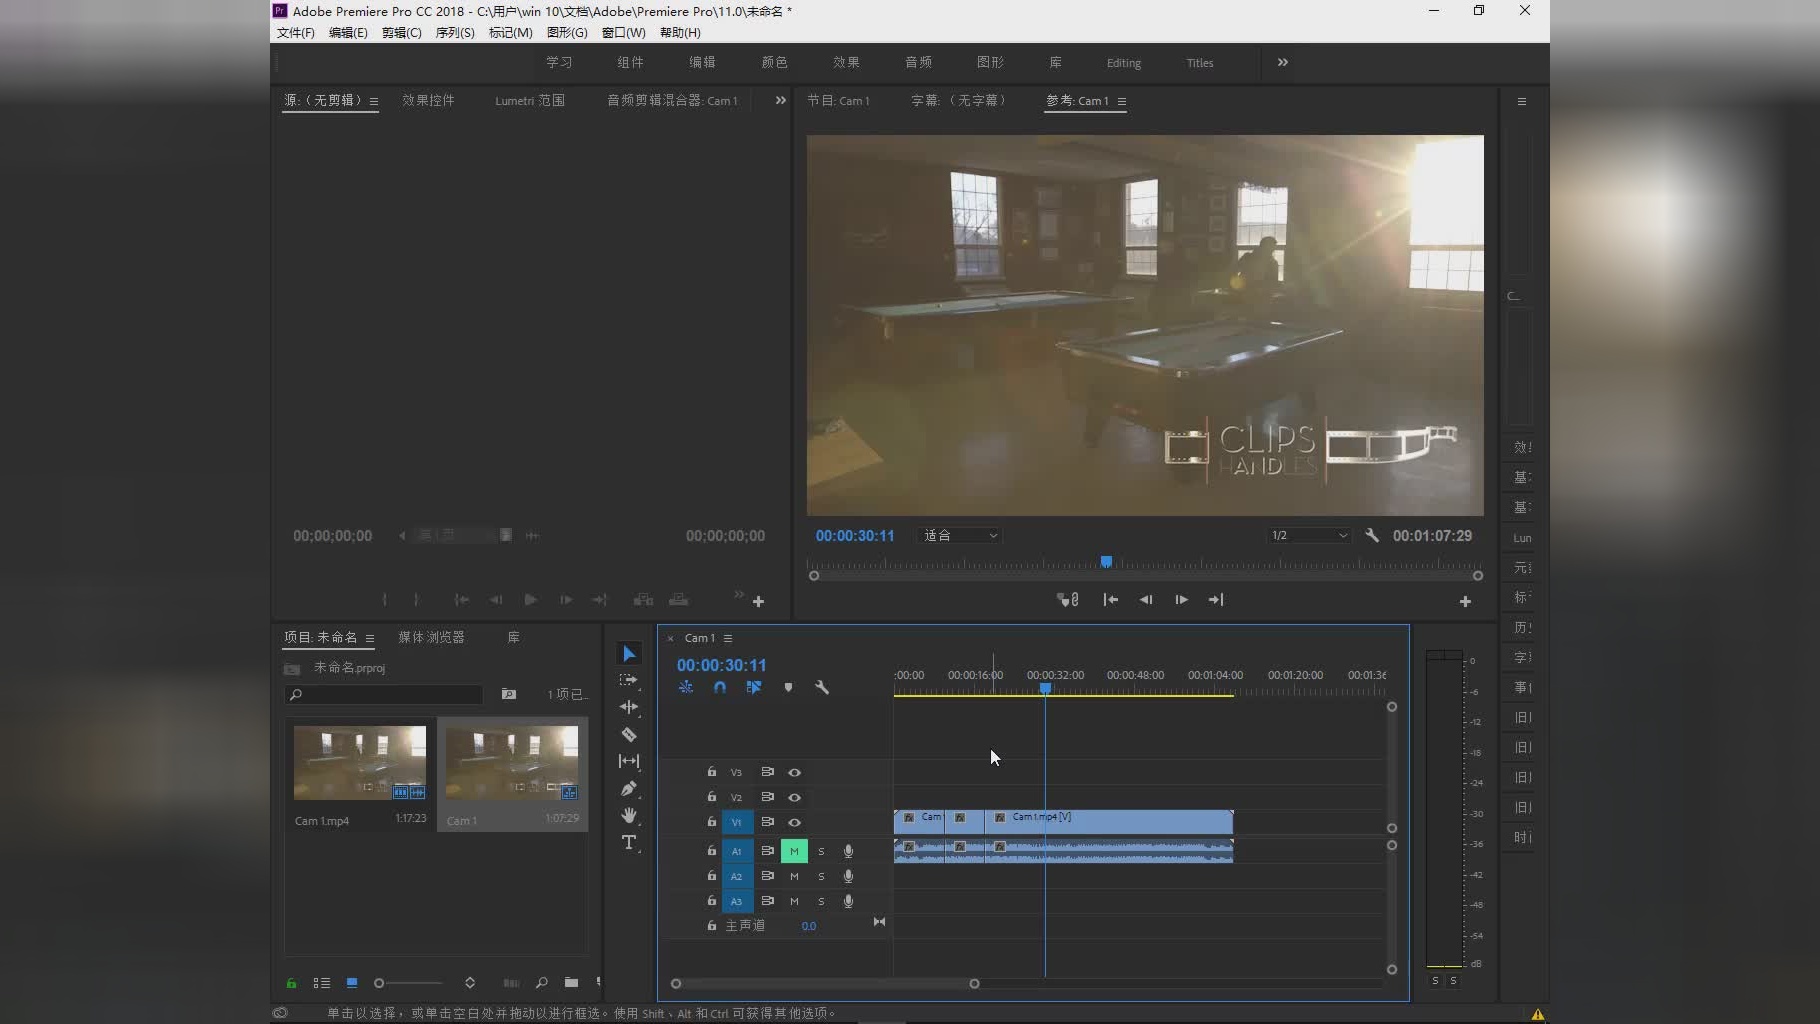Open right side panel menu icon
This screenshot has height=1024, width=1820.
click(1522, 101)
